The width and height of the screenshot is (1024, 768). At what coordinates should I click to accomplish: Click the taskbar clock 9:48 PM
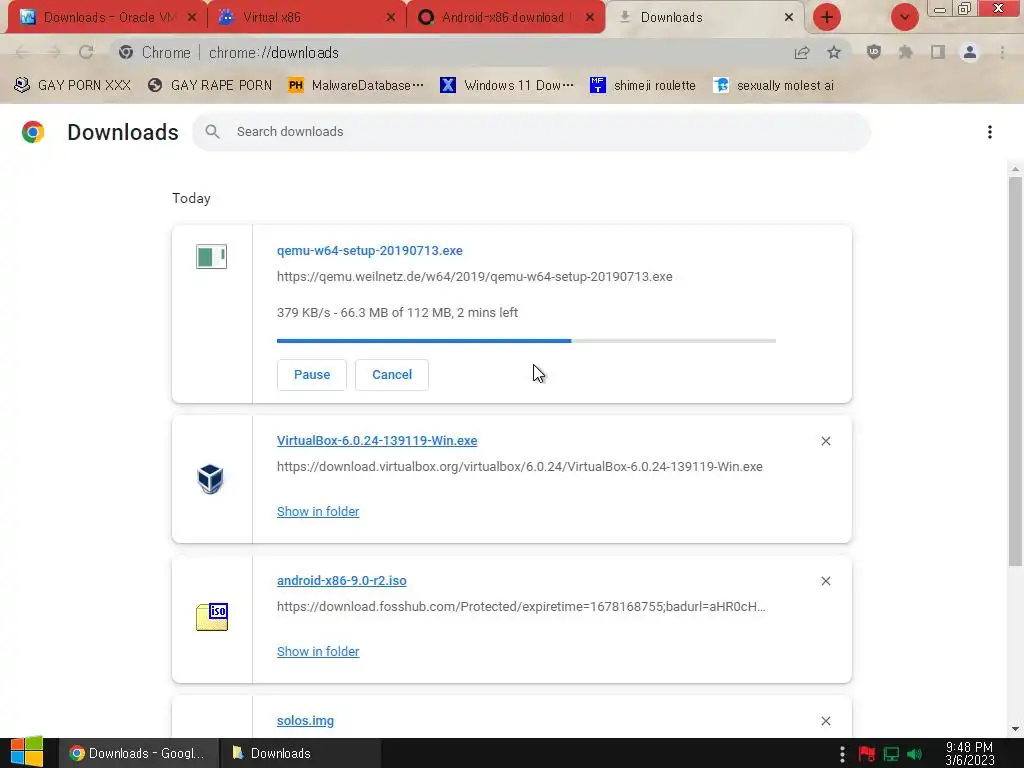[x=970, y=754]
